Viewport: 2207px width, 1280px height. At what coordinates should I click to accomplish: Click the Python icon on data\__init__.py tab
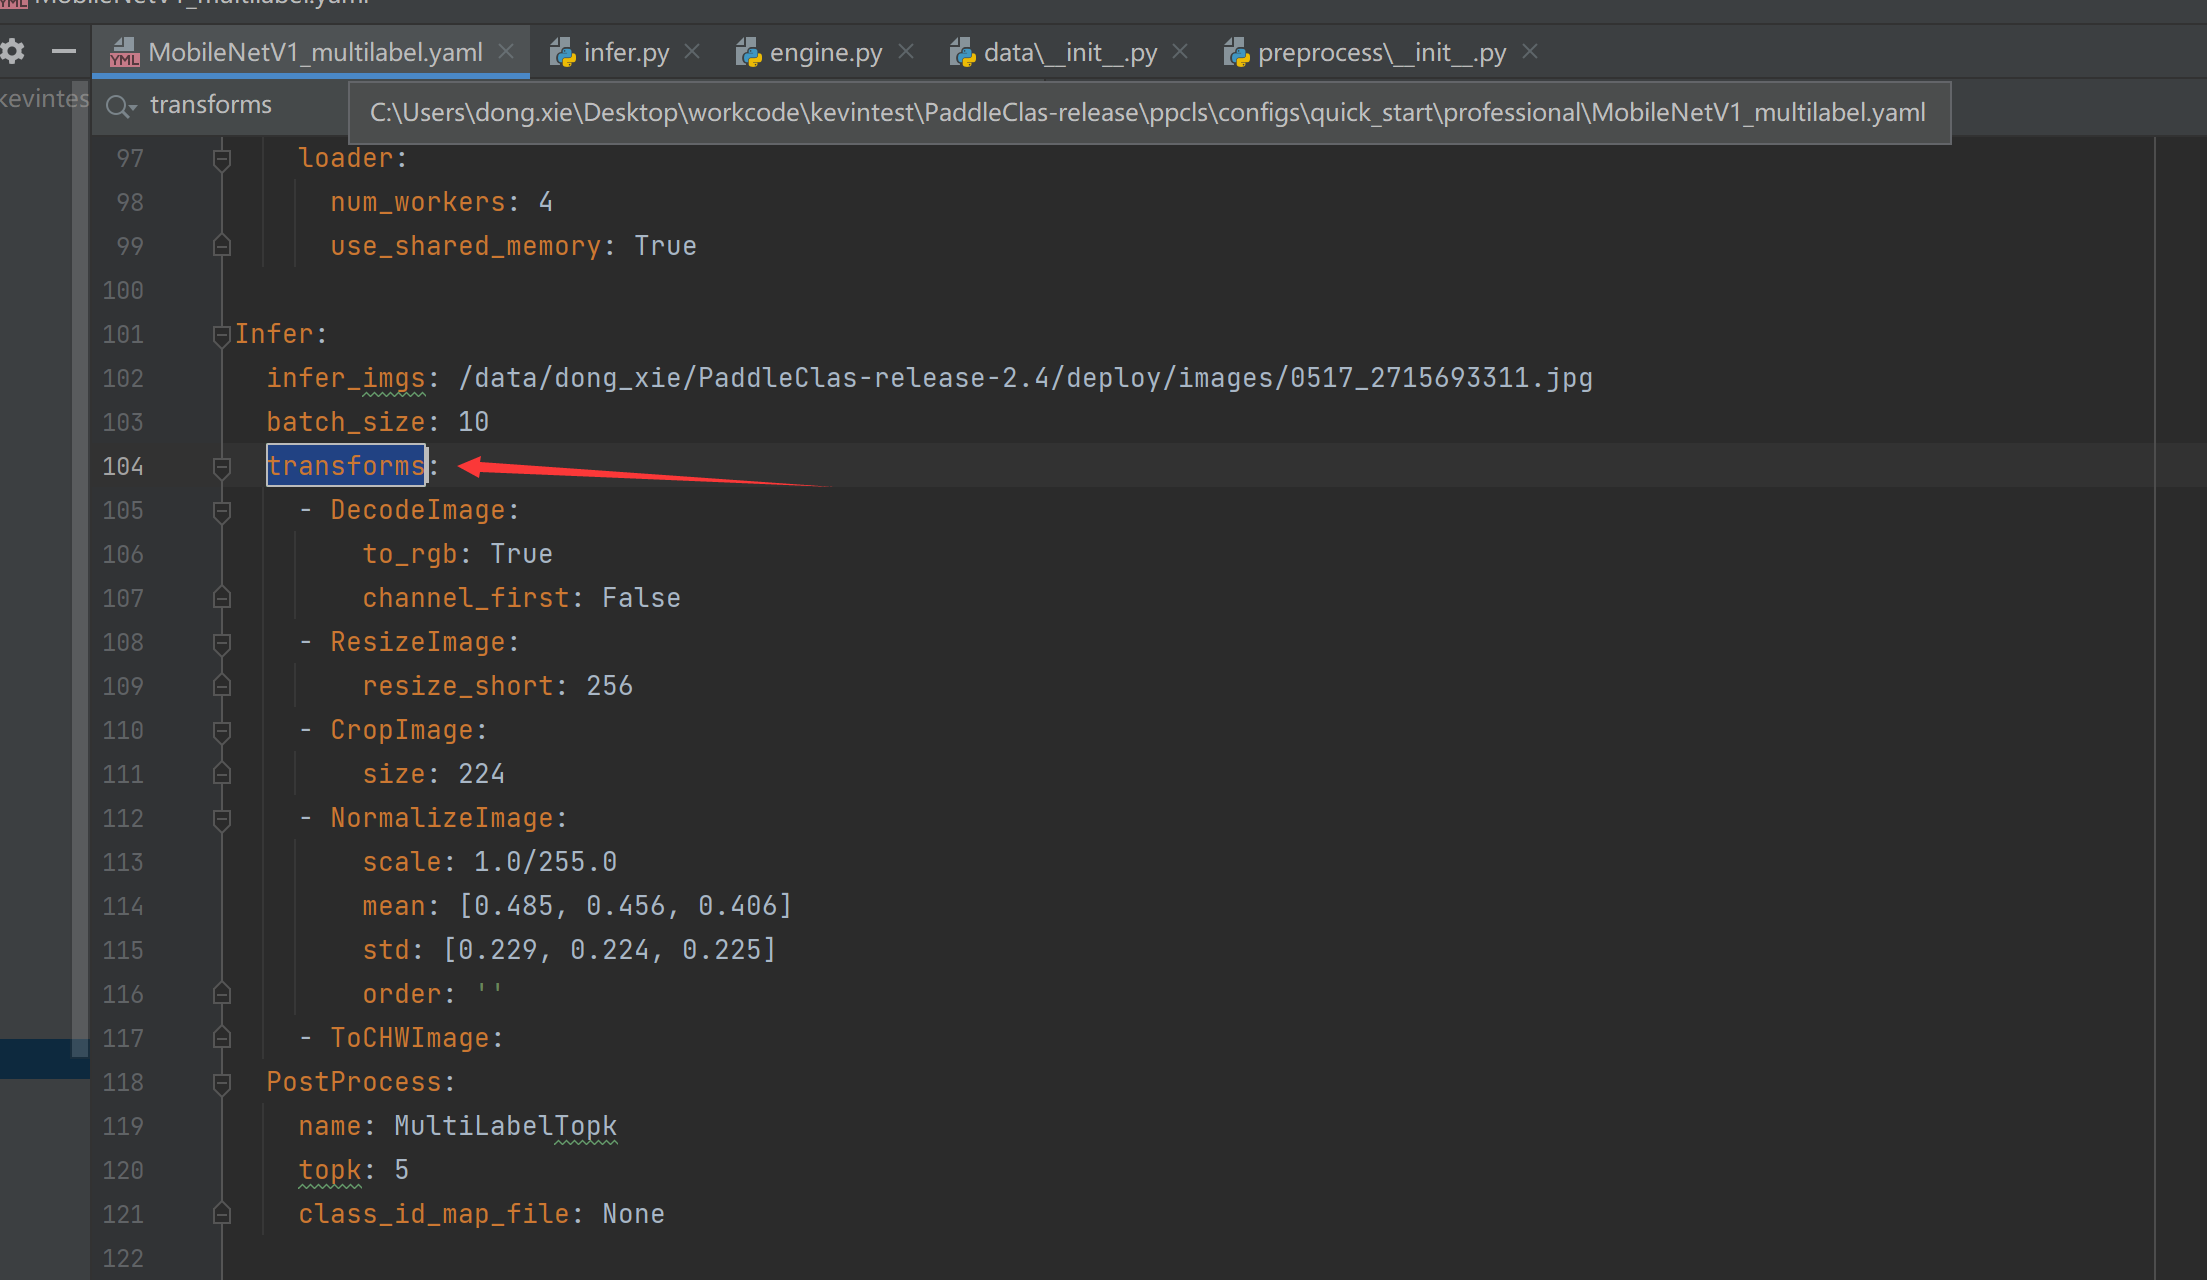(x=962, y=52)
